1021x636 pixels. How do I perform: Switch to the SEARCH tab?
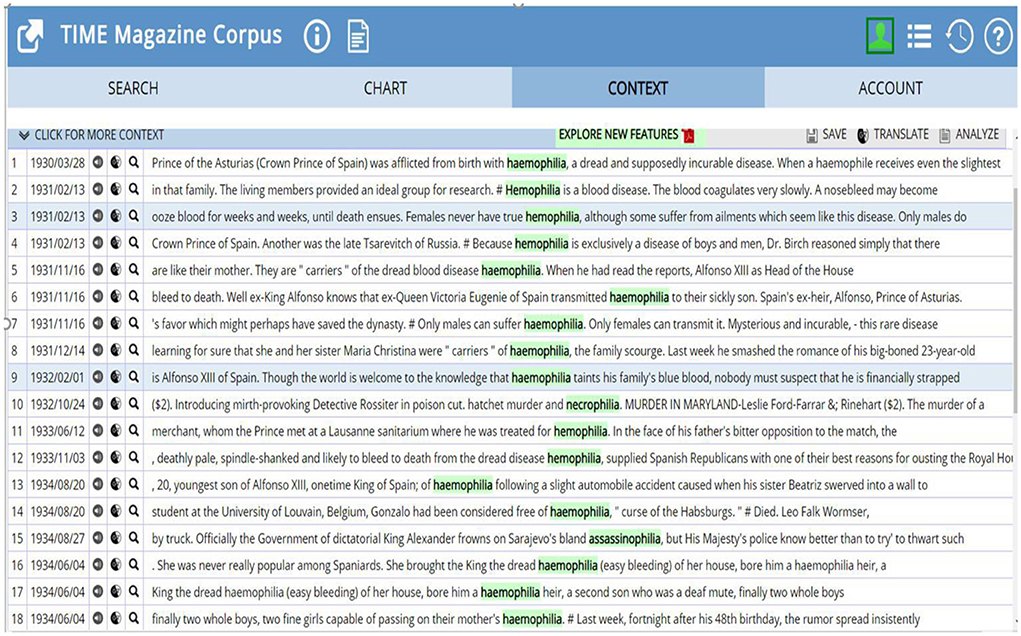133,88
